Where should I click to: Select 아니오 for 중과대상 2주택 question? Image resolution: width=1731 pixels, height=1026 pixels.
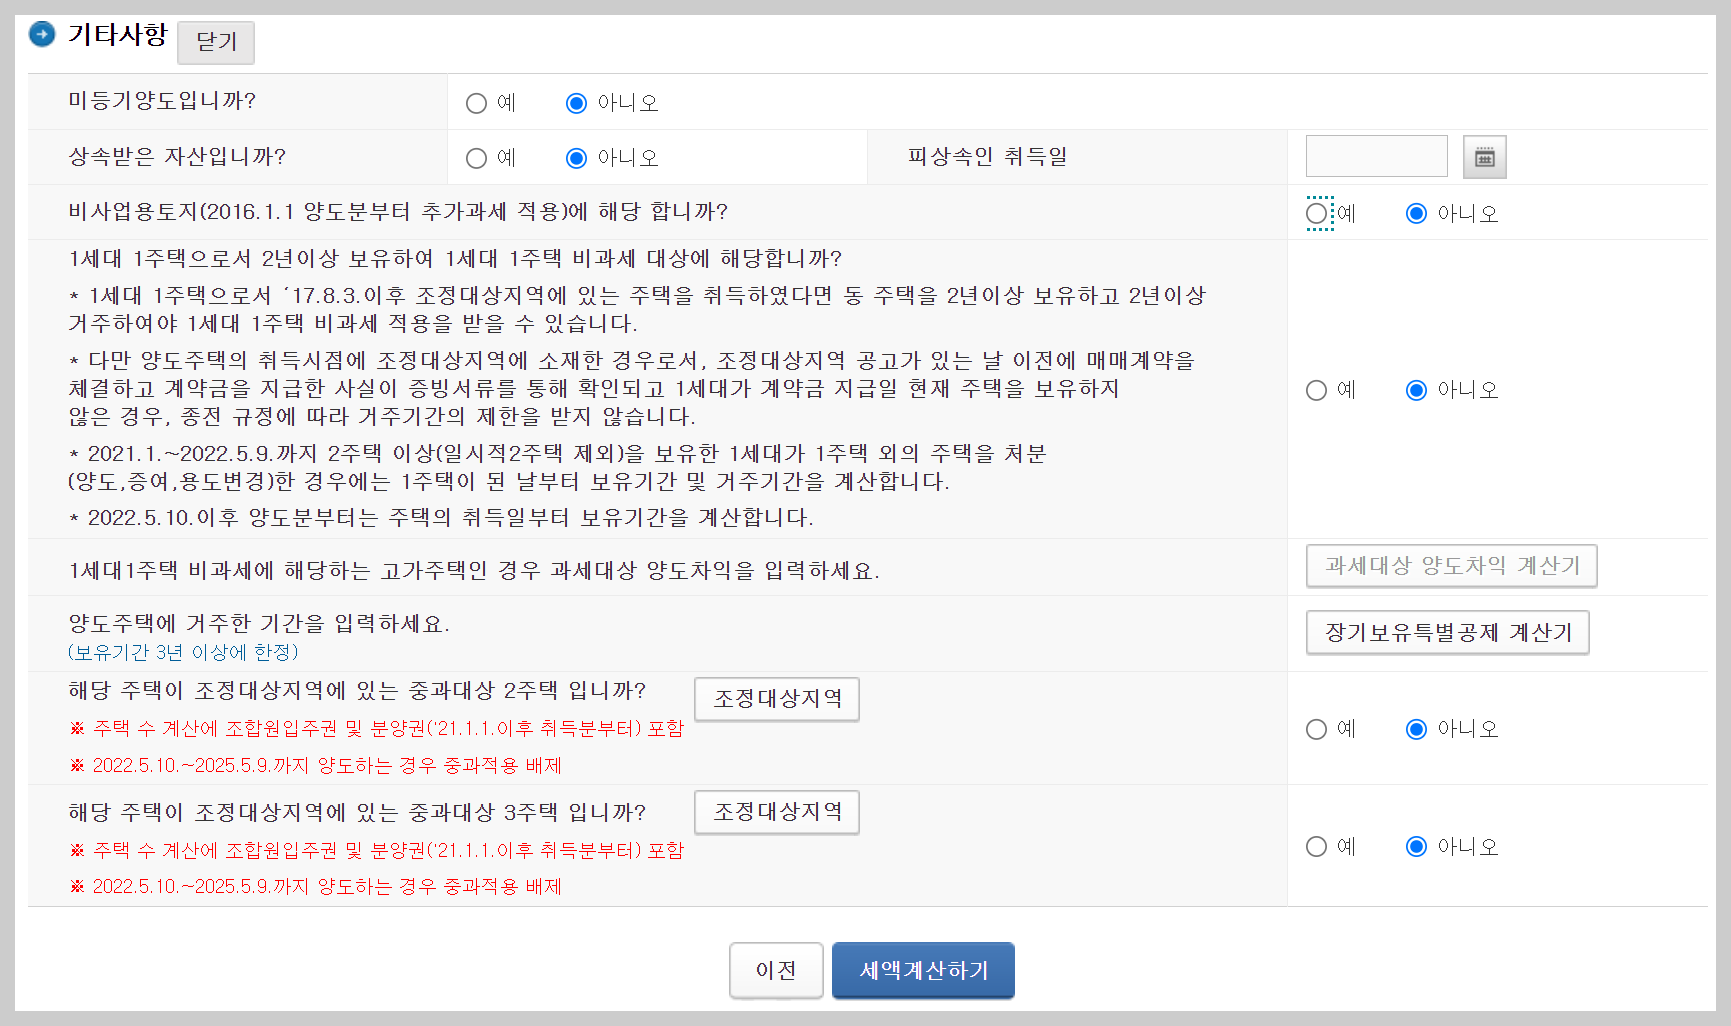coord(1416,729)
